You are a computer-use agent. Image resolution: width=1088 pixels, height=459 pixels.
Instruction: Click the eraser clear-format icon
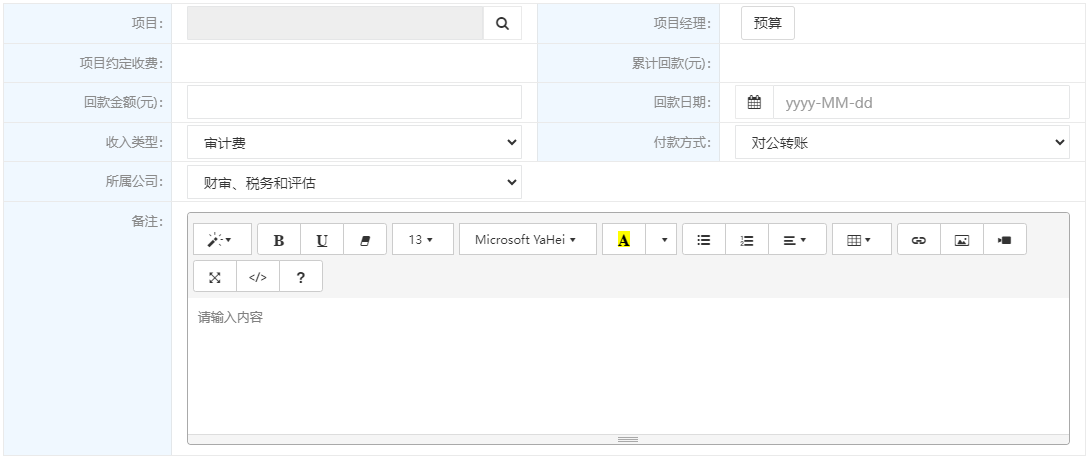365,239
